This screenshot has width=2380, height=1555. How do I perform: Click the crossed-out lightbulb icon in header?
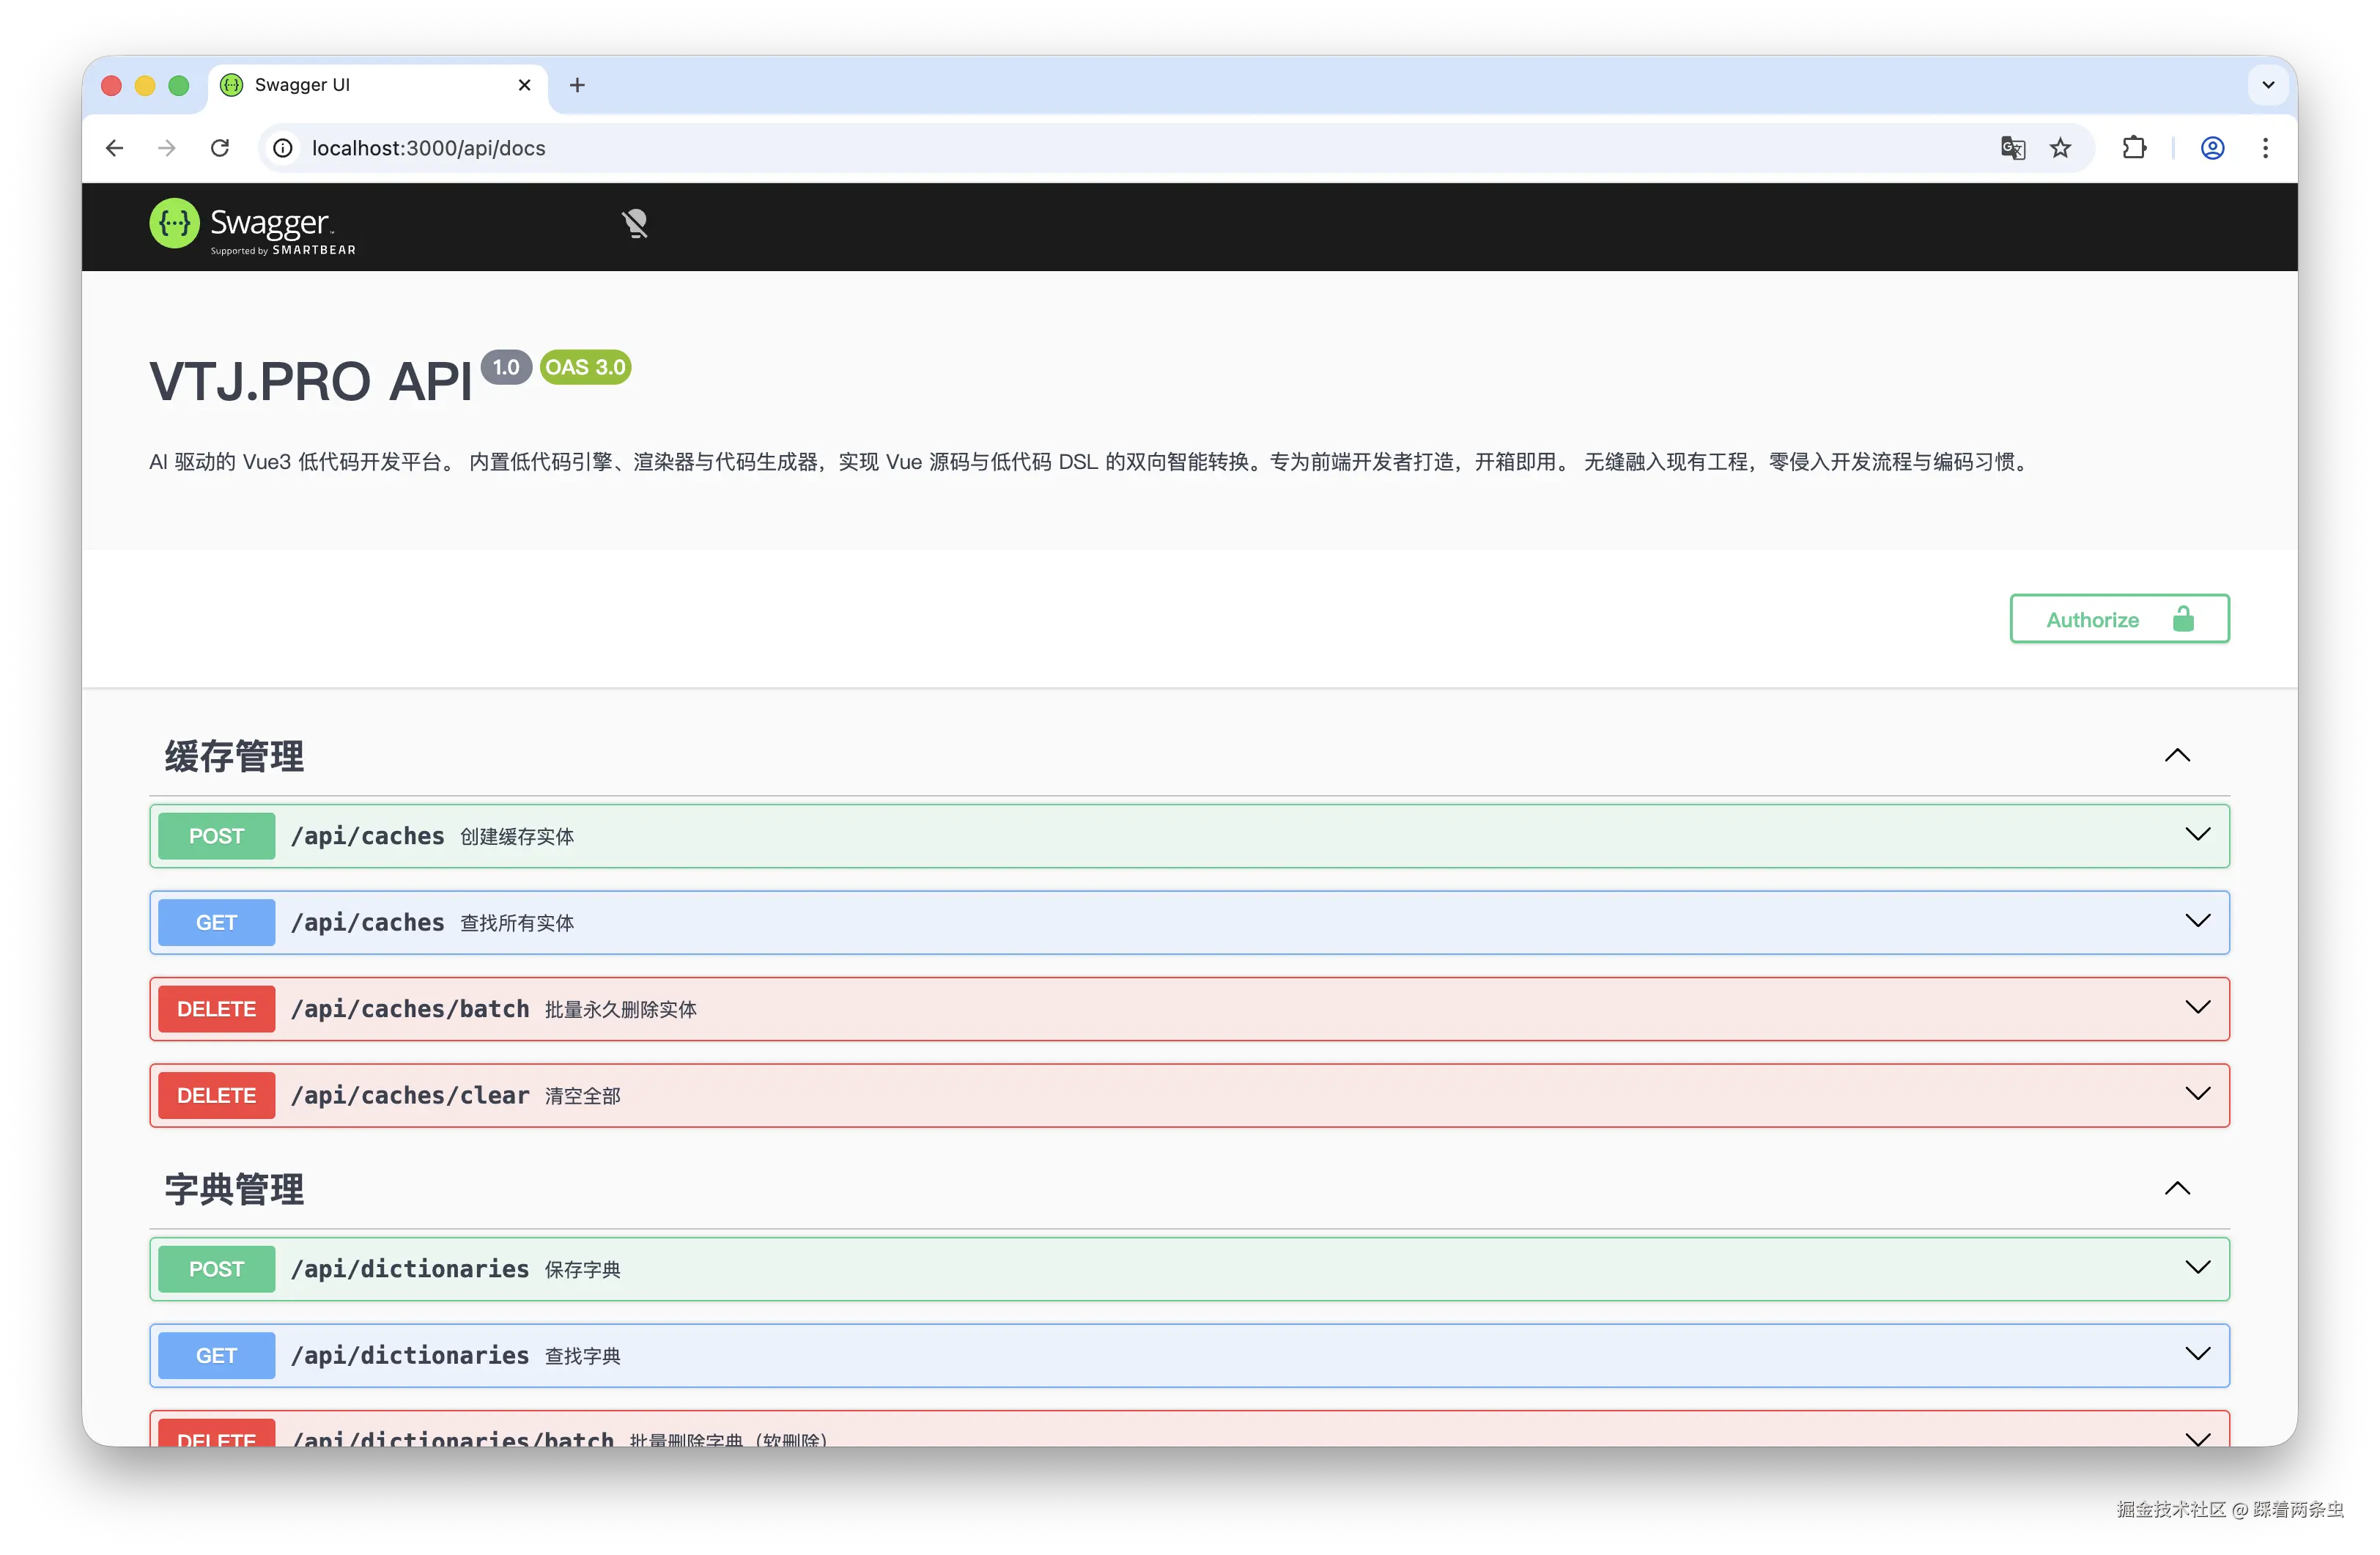point(635,224)
